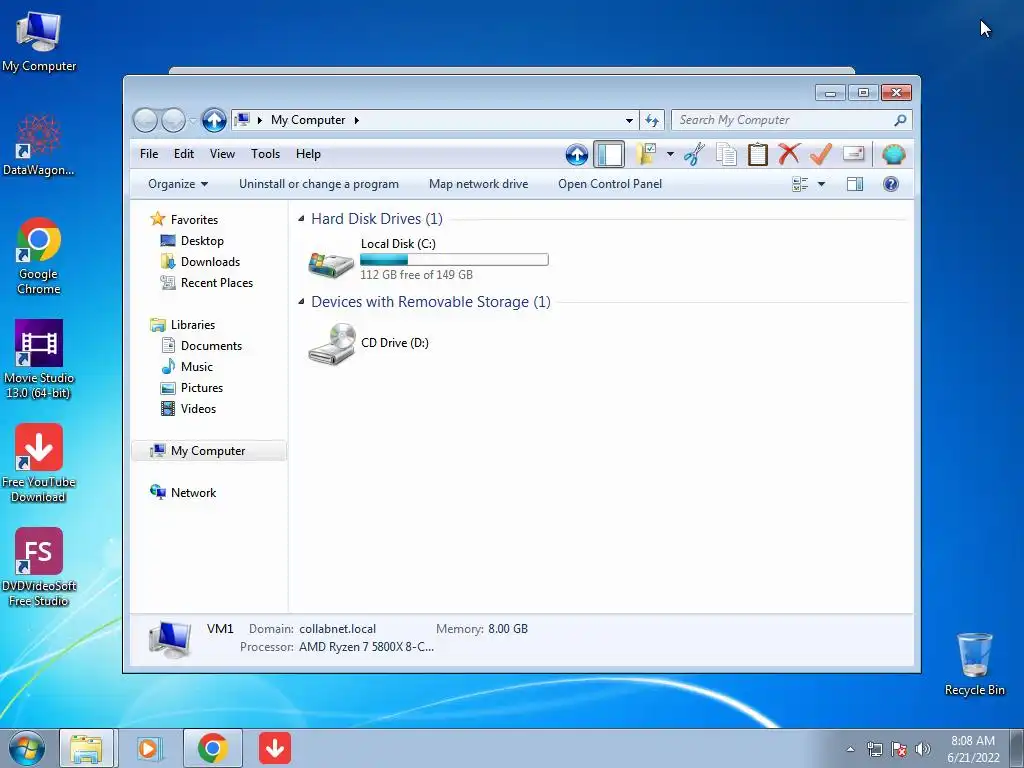This screenshot has height=768, width=1024.
Task: Show hidden tray icons arrow
Action: pyautogui.click(x=850, y=749)
